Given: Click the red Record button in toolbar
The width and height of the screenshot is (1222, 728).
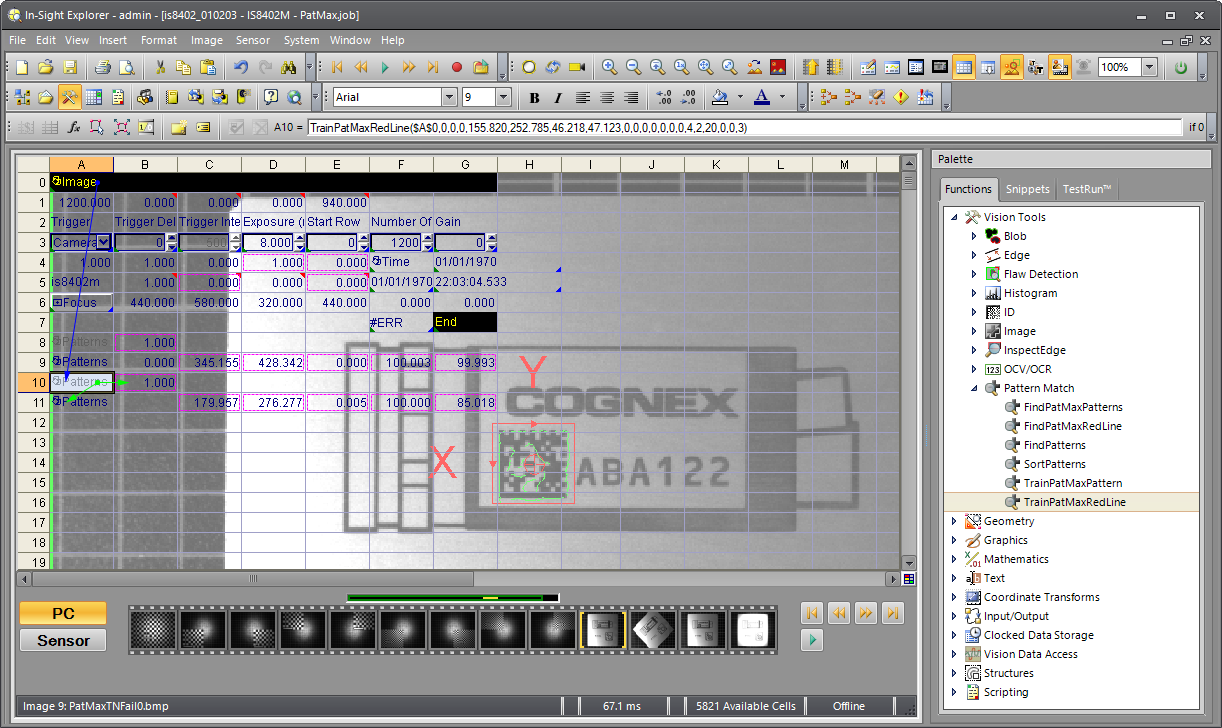Looking at the screenshot, I should 457,68.
